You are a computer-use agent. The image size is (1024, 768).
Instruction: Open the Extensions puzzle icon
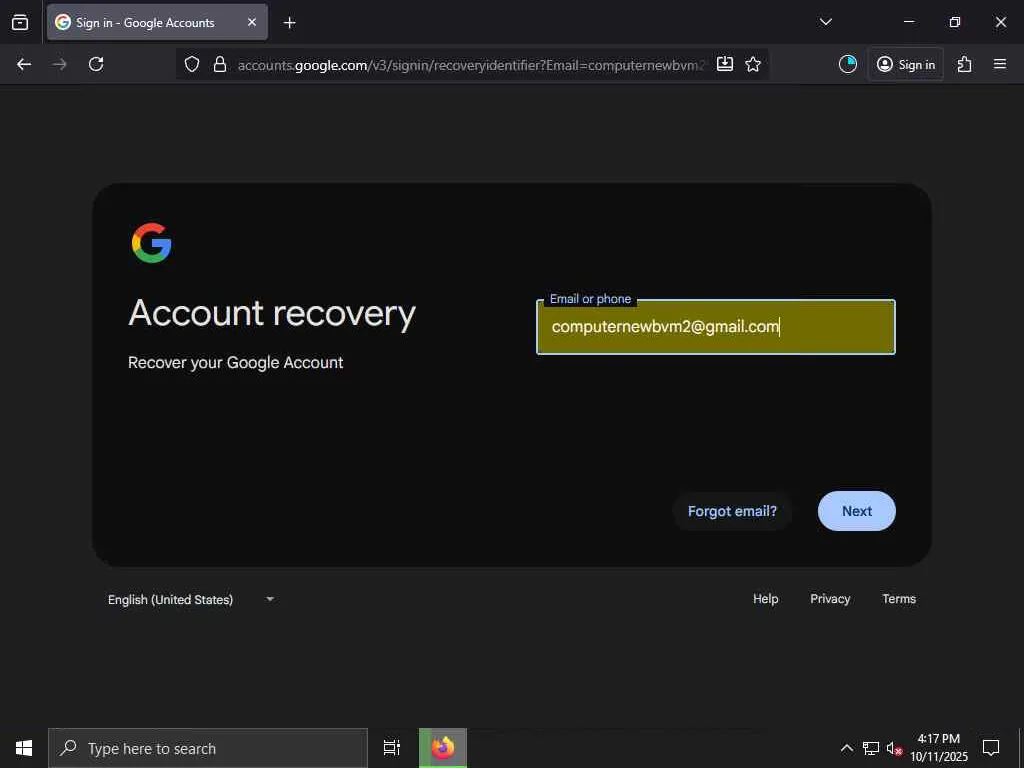coord(965,64)
